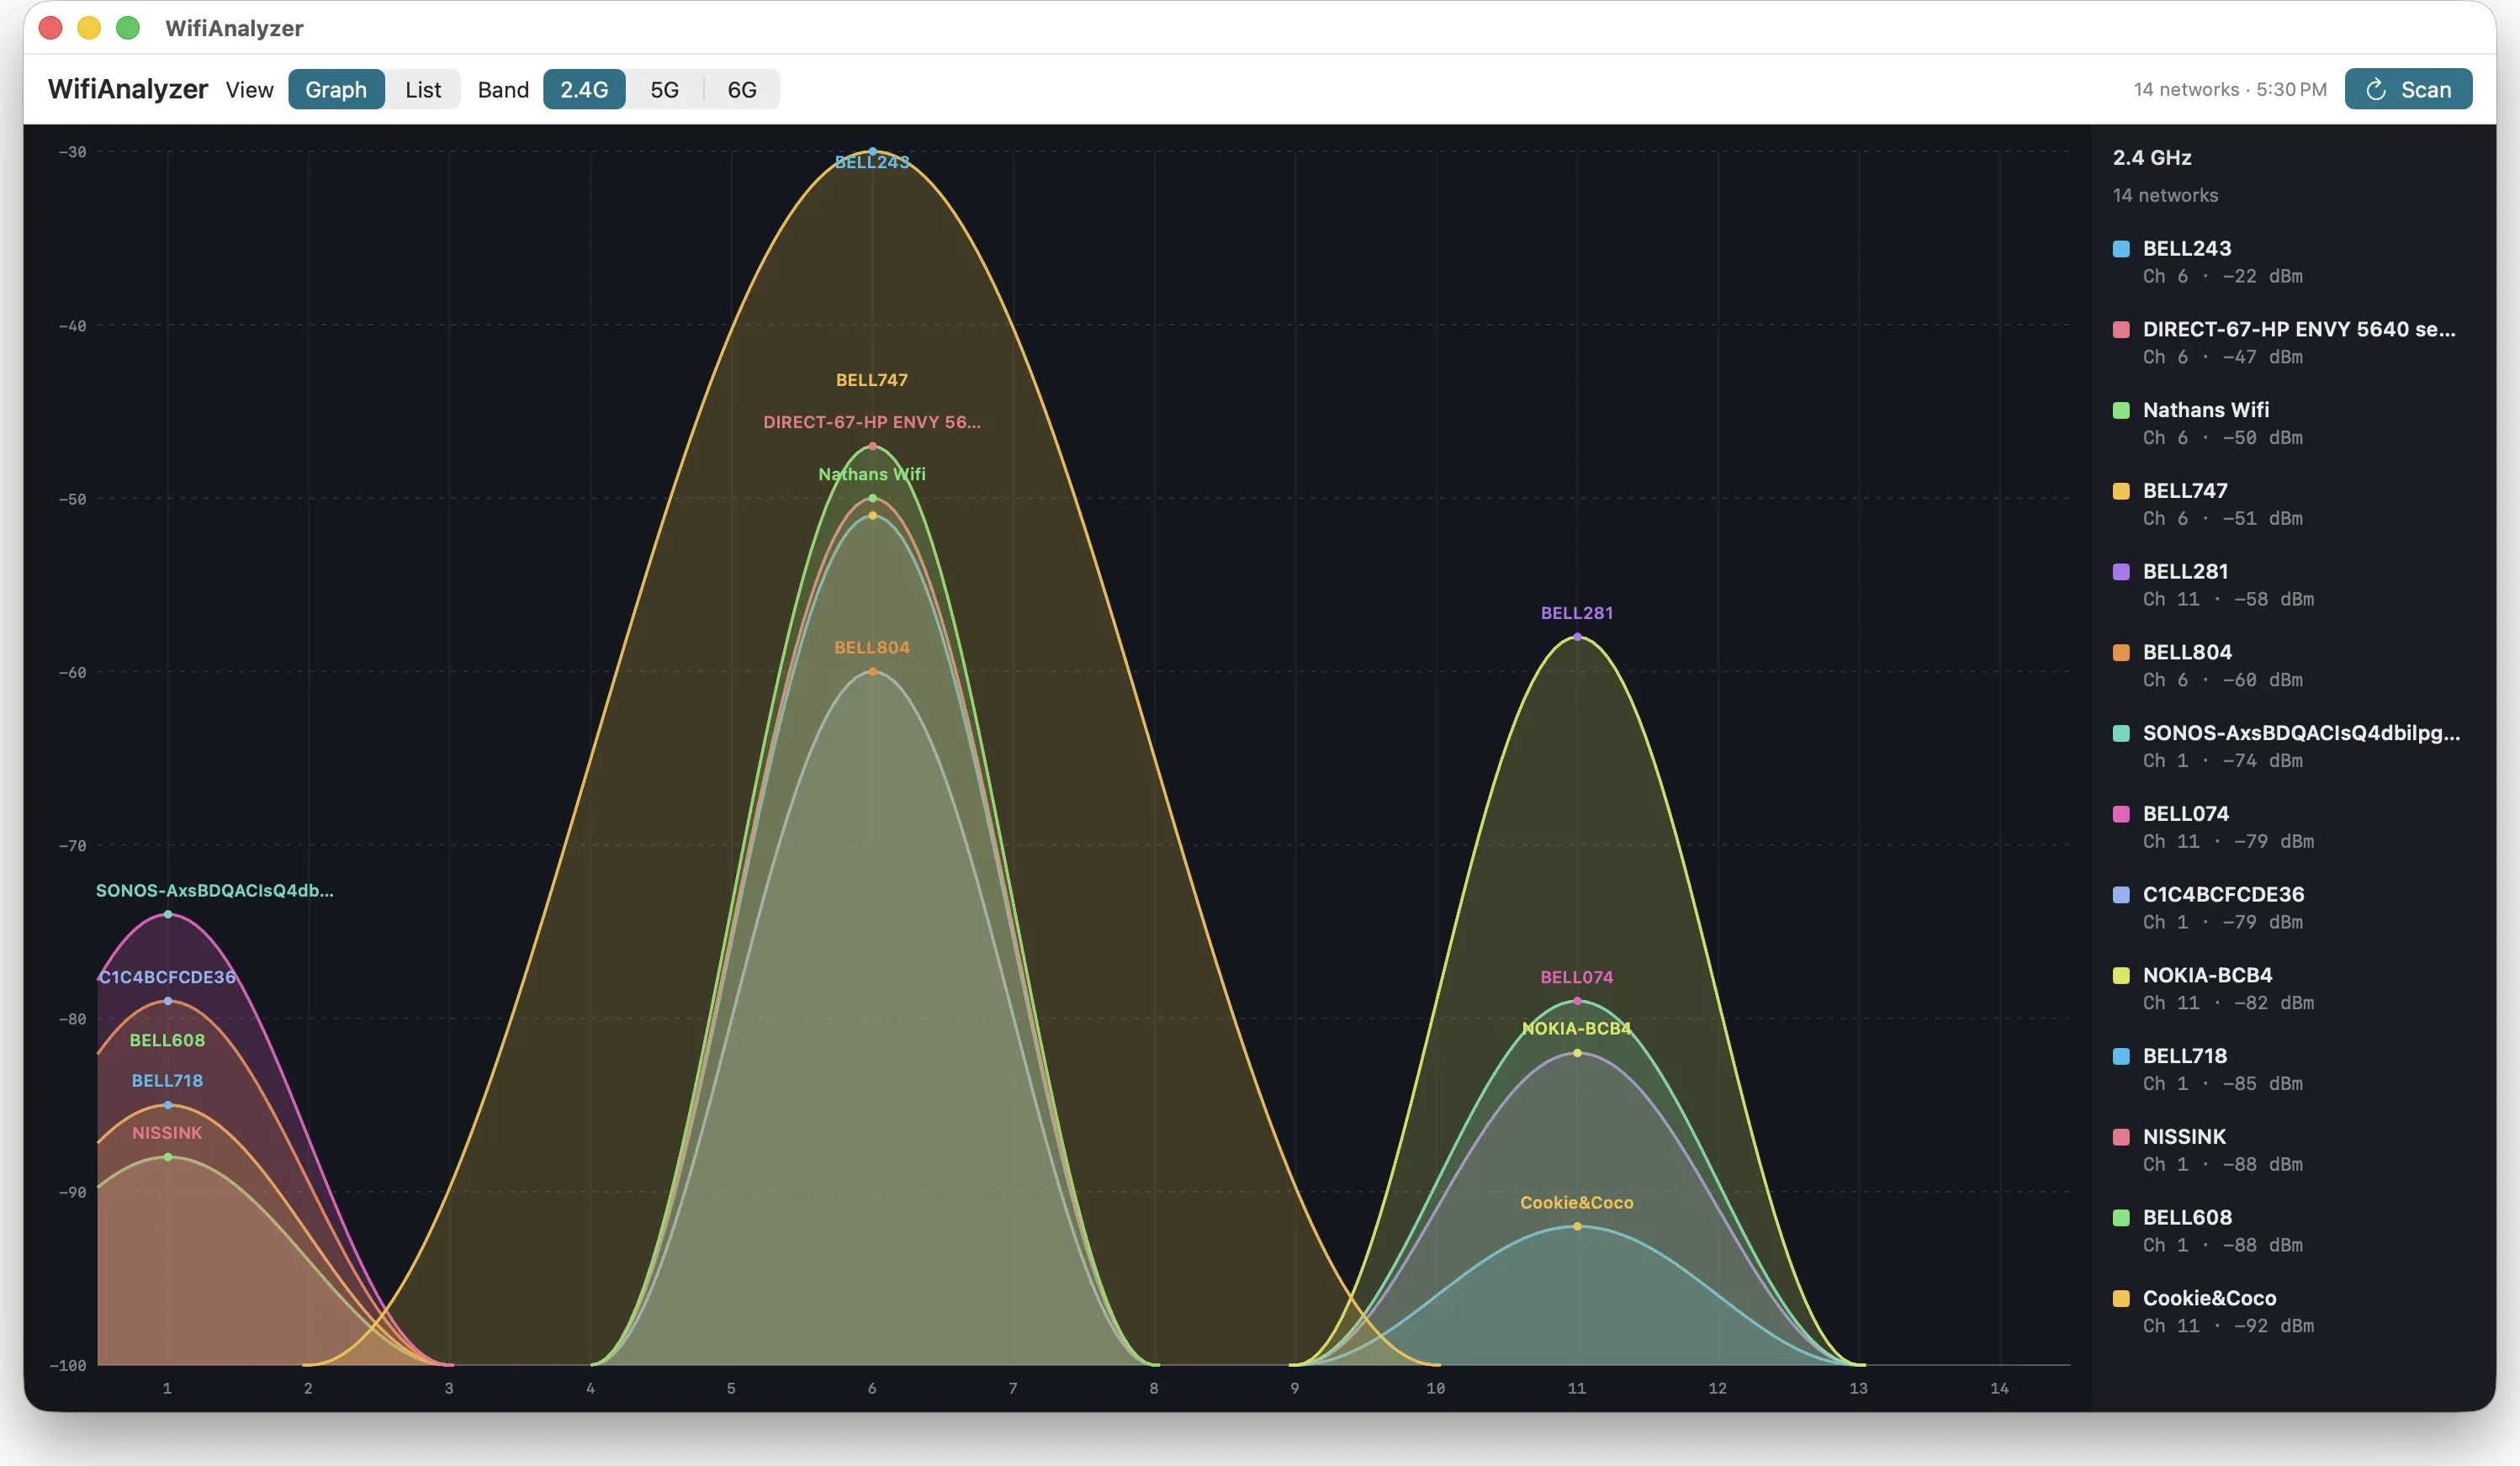Click BELL804 orange swatch in legend
2520x1466 pixels.
point(2120,652)
